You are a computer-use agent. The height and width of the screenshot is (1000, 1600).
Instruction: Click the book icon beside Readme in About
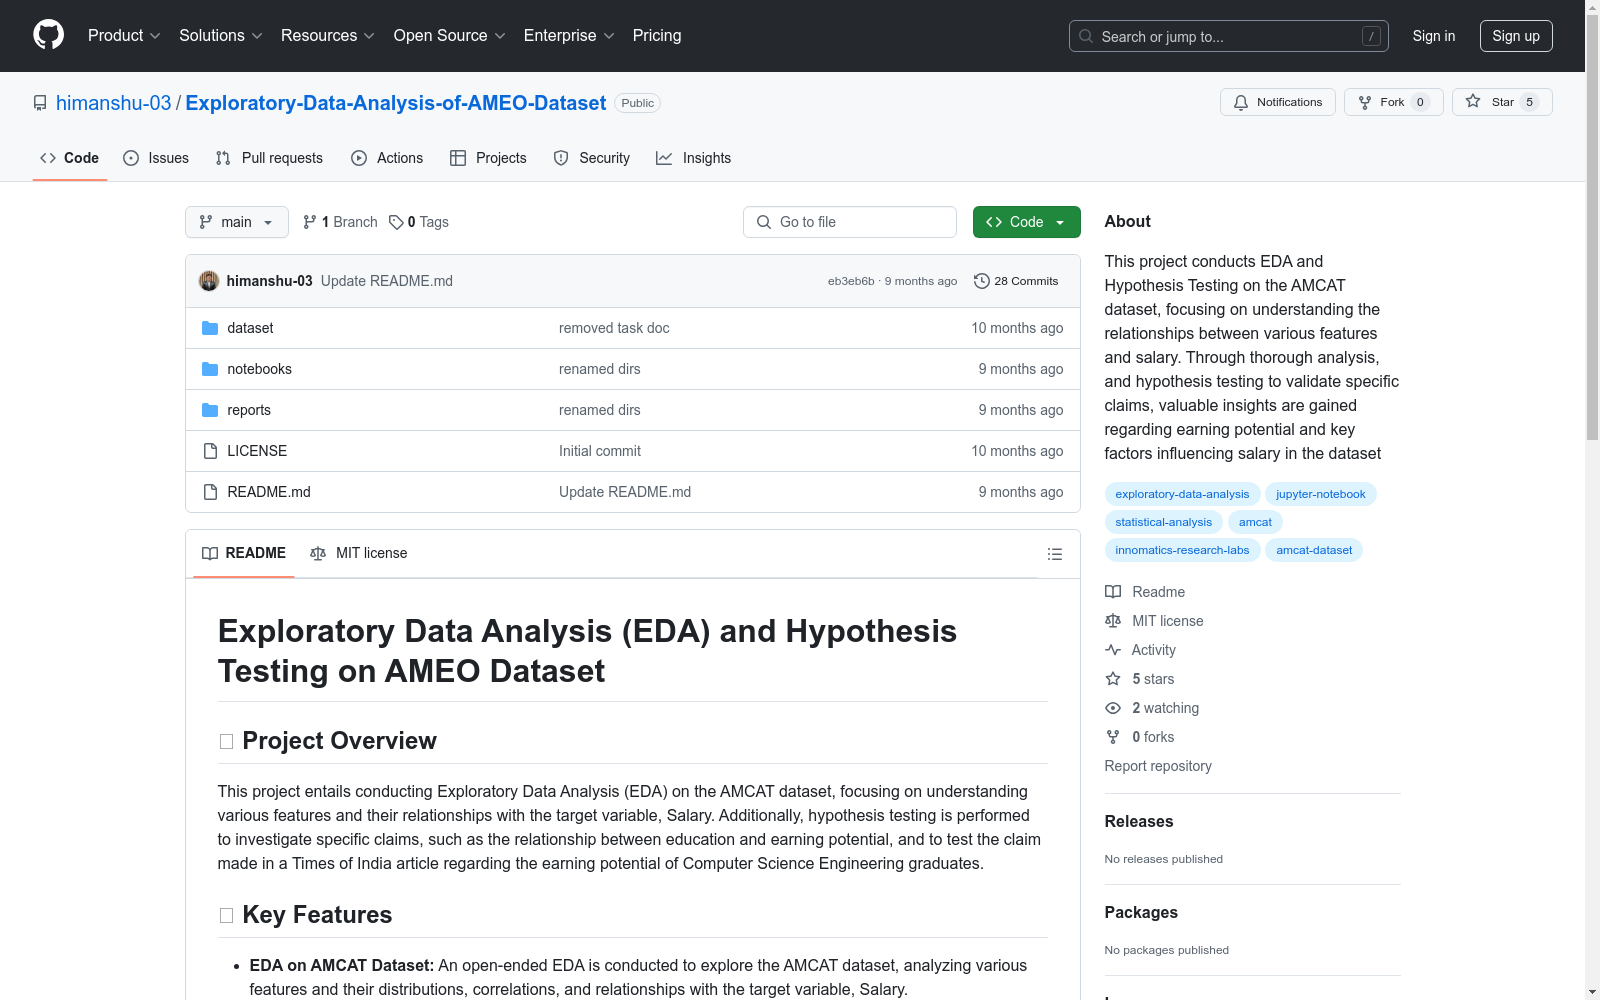click(x=1113, y=592)
